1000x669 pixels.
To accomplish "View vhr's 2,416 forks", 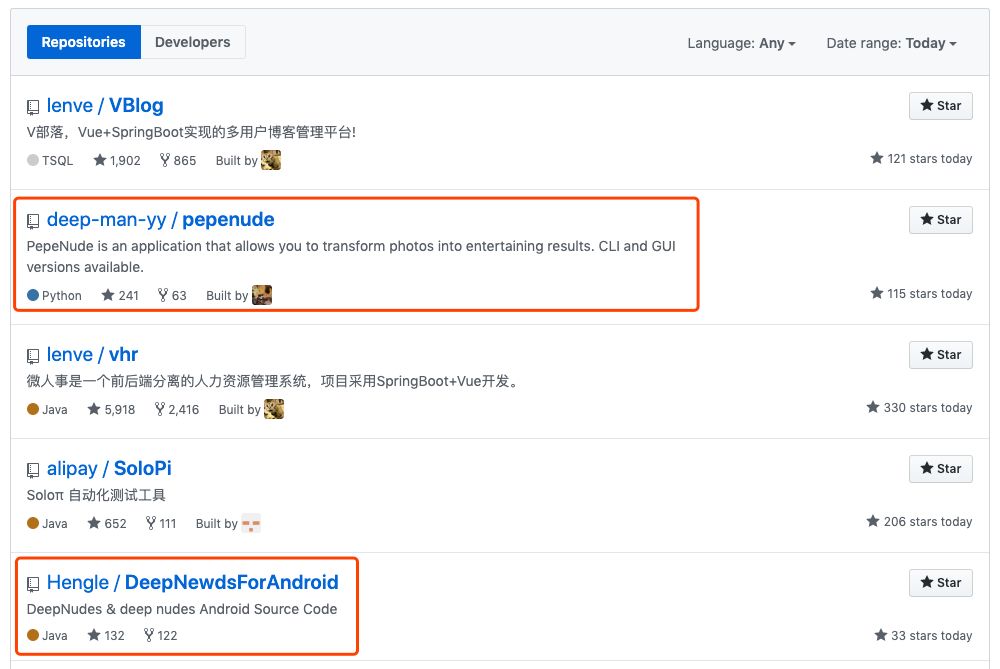I will tap(177, 409).
